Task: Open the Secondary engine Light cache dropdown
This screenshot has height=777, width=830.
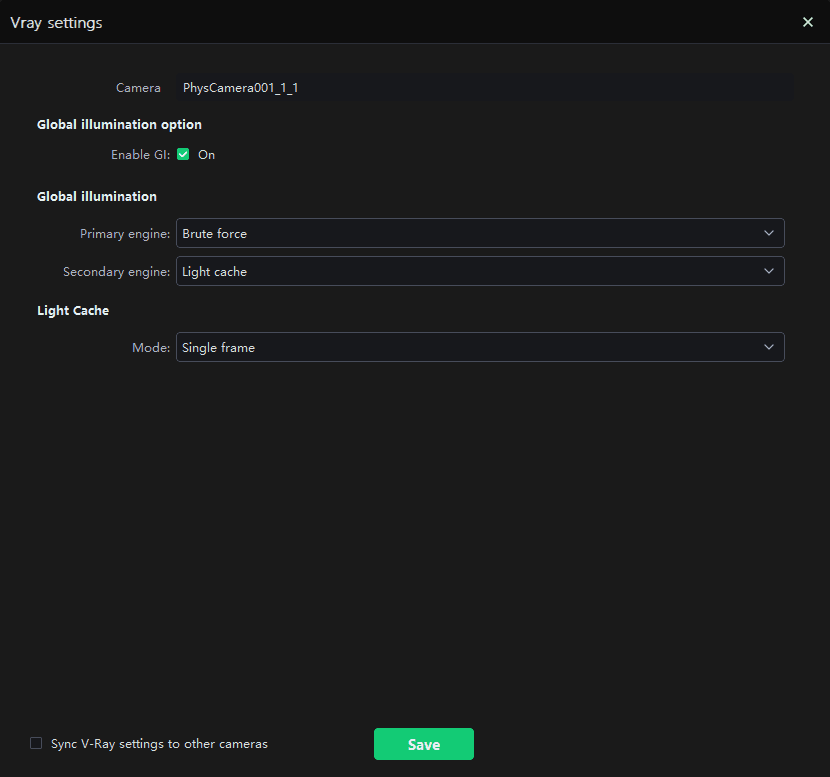Action: coord(468,271)
